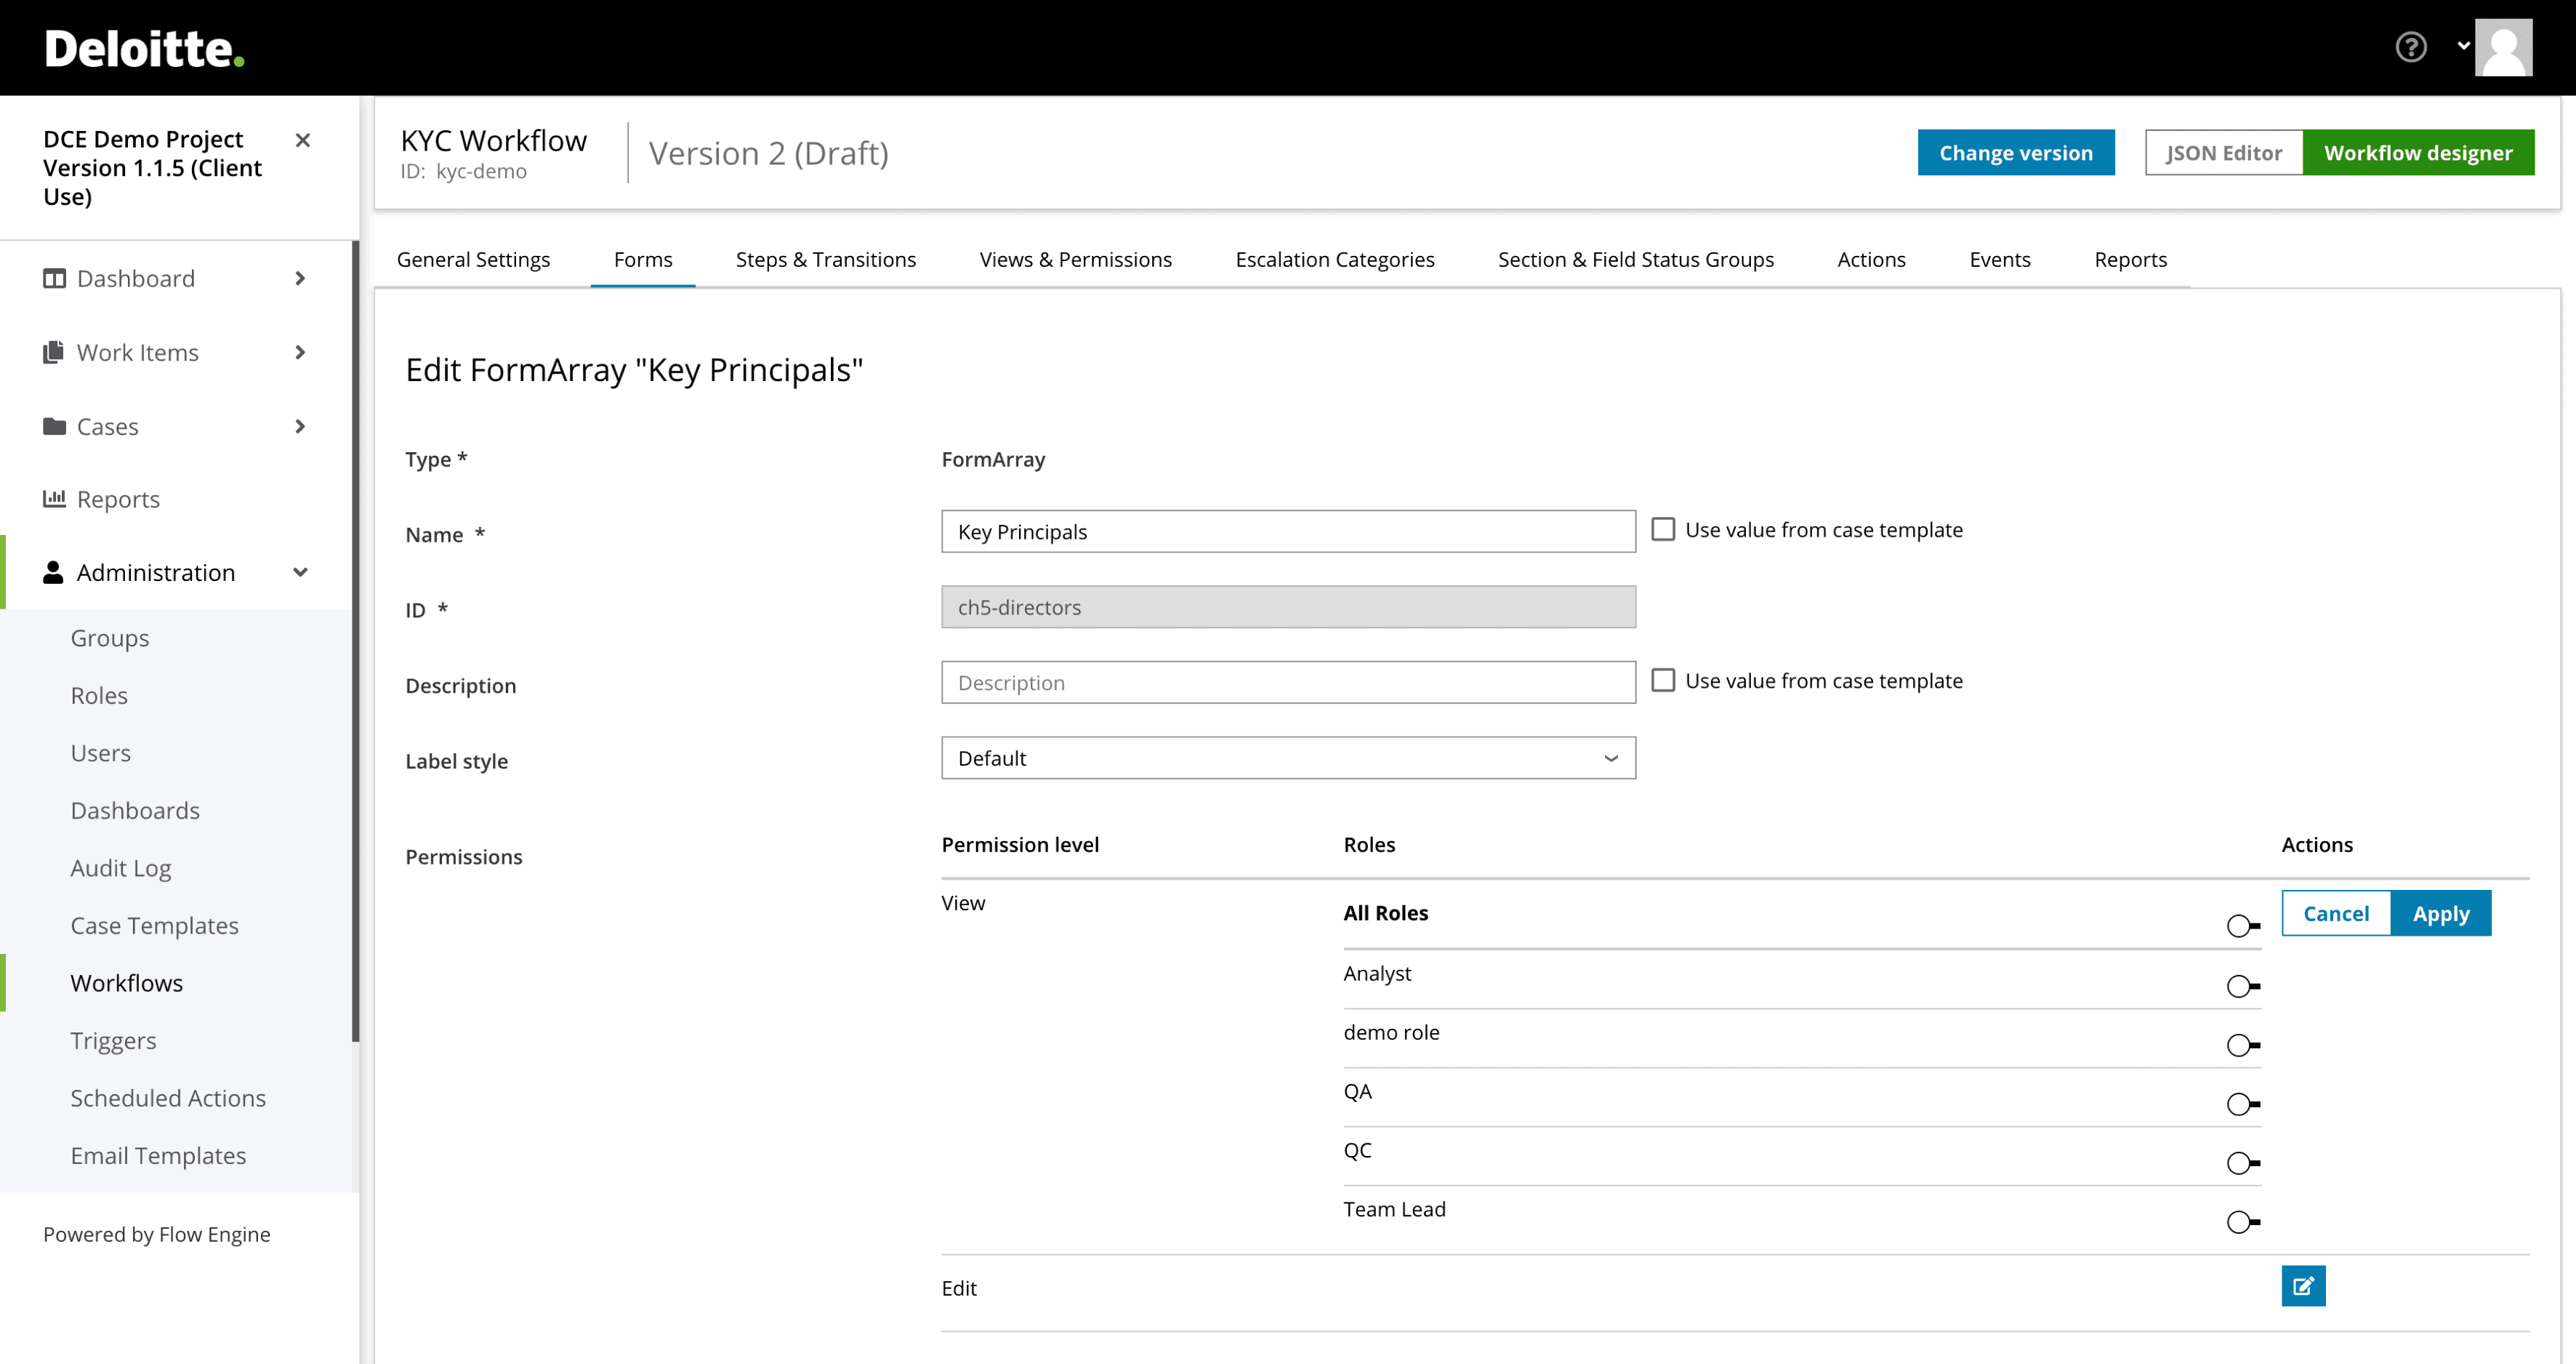Click the Change version button
The height and width of the screenshot is (1364, 2576).
2015,152
